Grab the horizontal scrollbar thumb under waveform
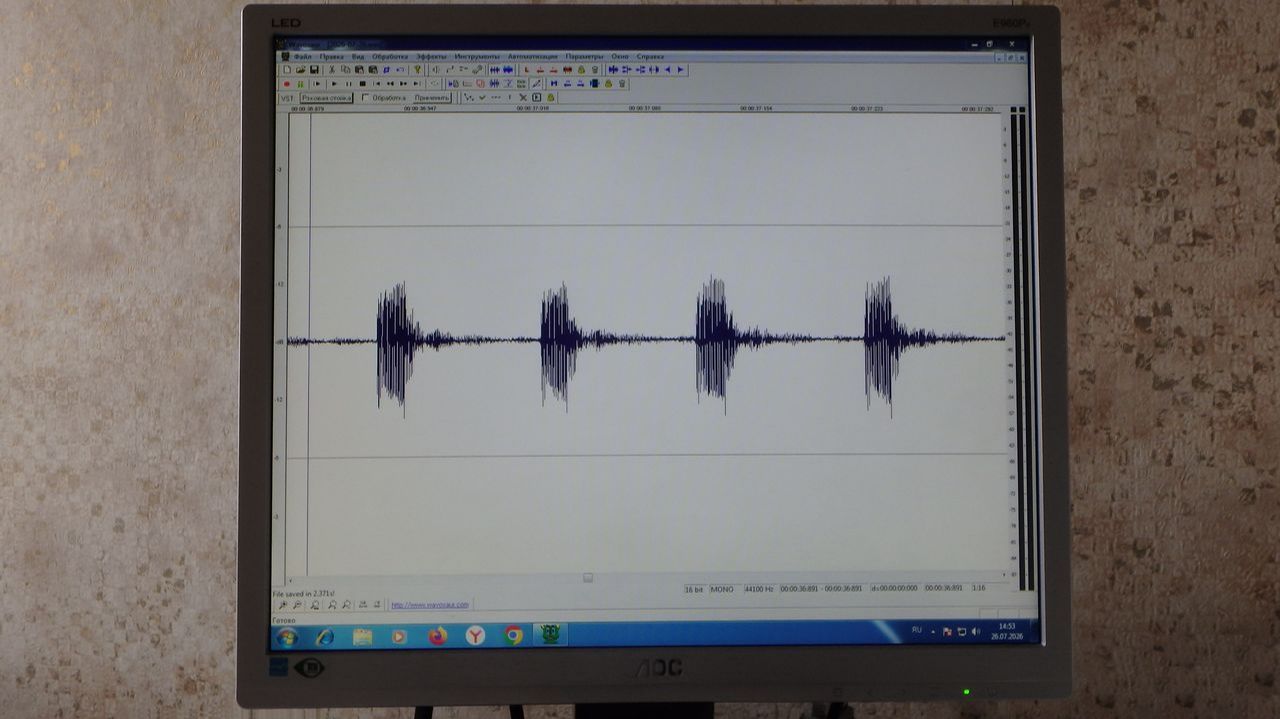This screenshot has width=1280, height=719. pyautogui.click(x=588, y=578)
